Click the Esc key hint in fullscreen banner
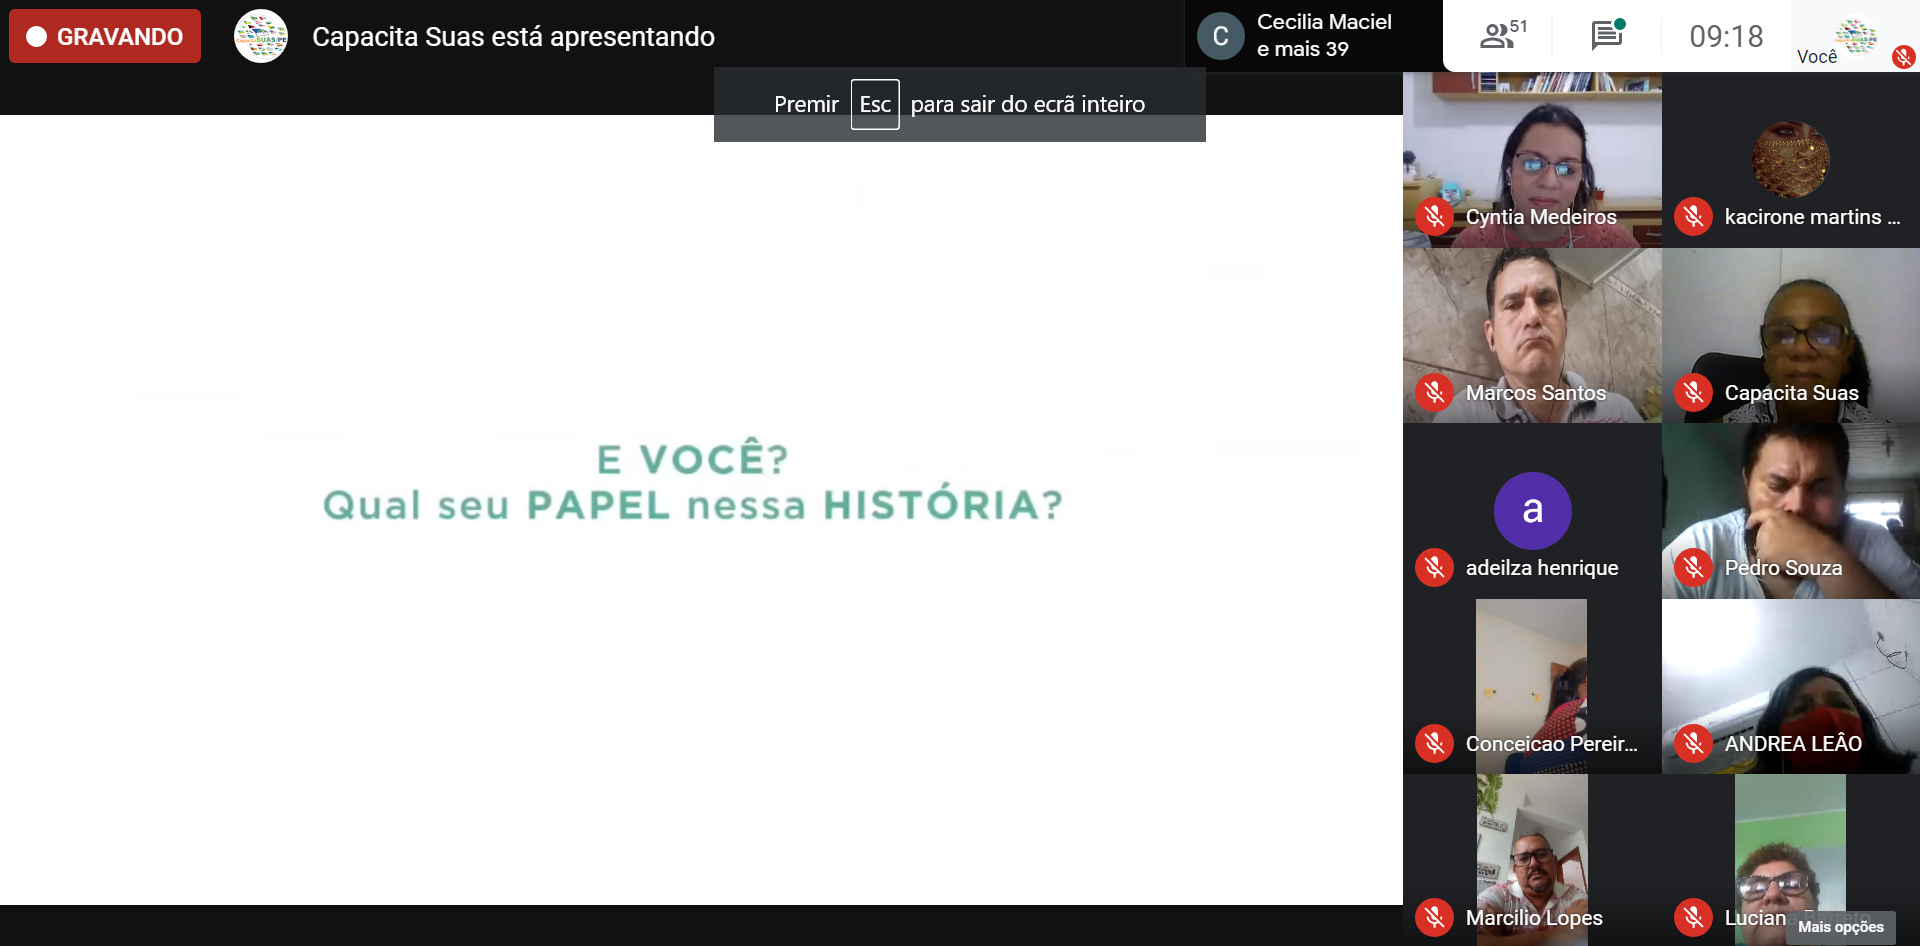The height and width of the screenshot is (946, 1920). tap(875, 105)
